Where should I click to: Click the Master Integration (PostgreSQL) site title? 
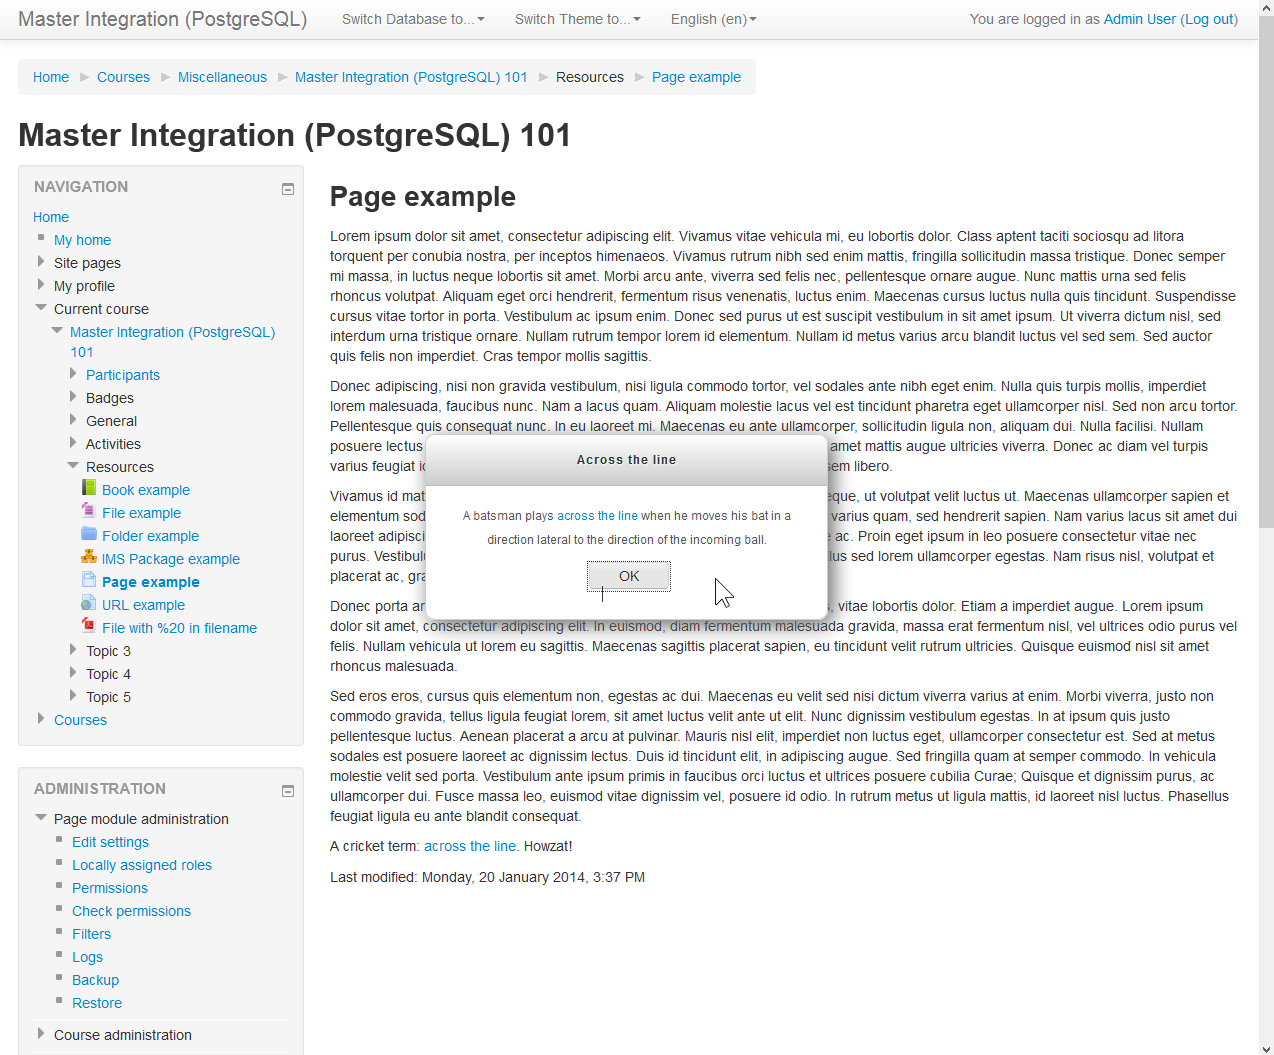[x=163, y=19]
